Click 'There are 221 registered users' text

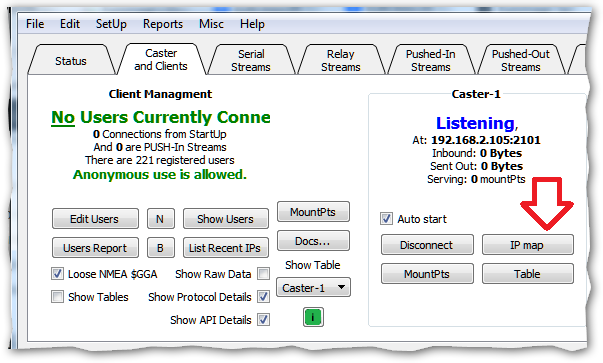160,160
